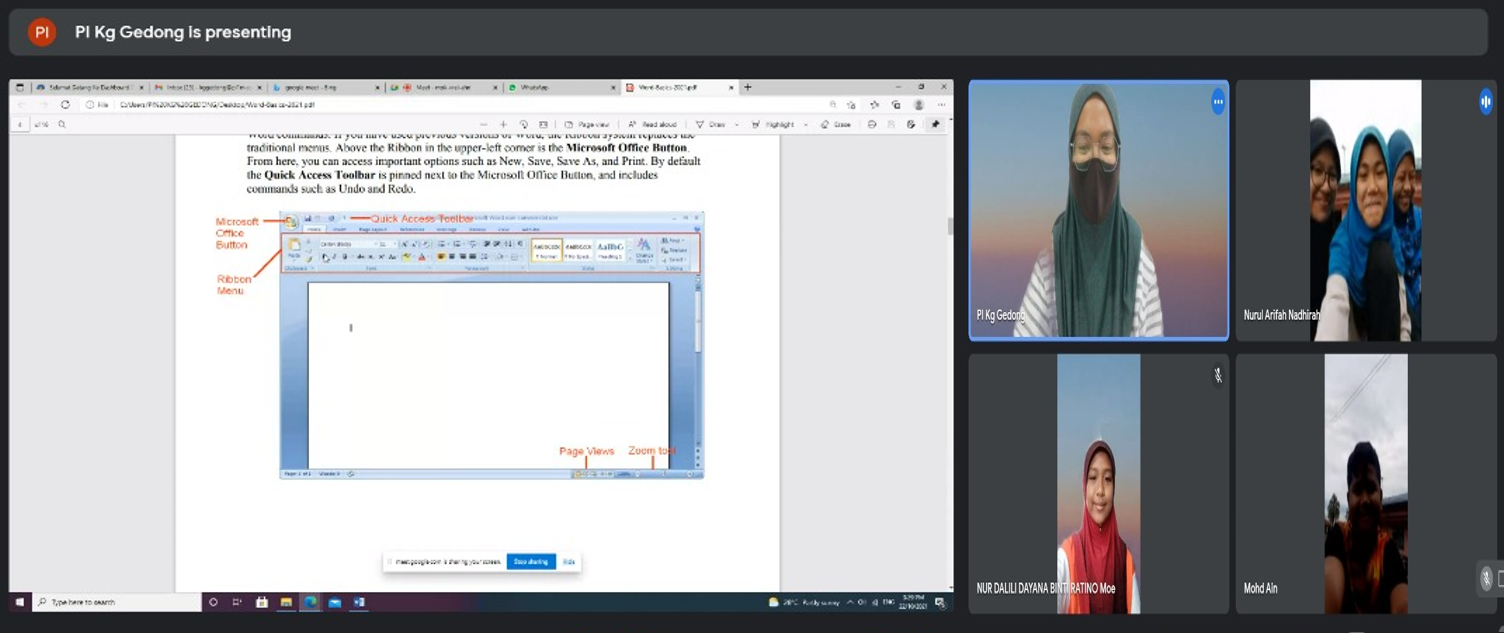
Task: Click the Stop sharing button
Action: click(531, 562)
